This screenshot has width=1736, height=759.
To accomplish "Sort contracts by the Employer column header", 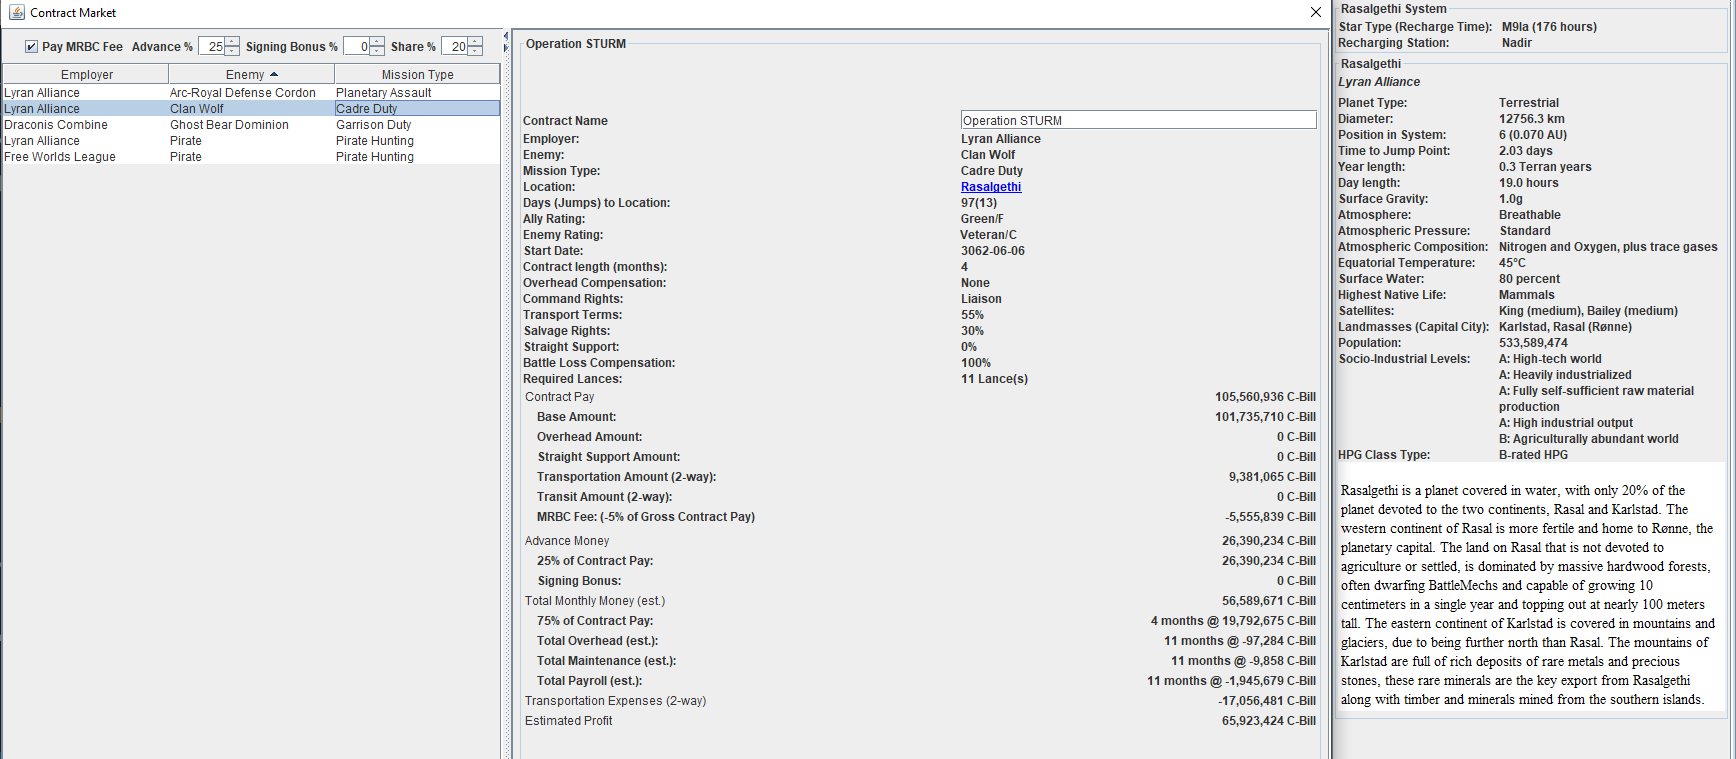I will tap(86, 74).
